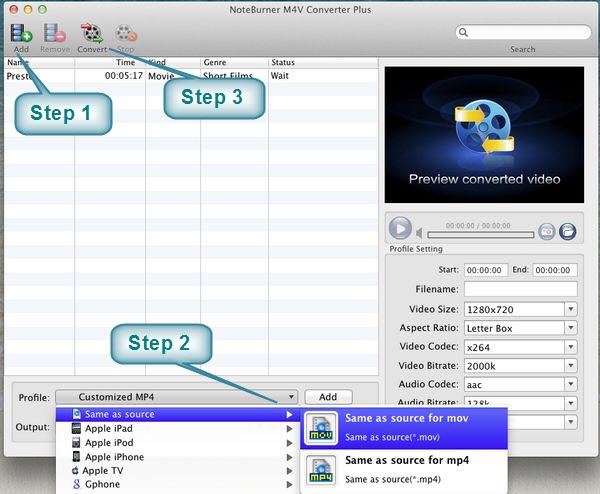Select Apple iPhone profile entry
600x494 pixels.
point(177,457)
